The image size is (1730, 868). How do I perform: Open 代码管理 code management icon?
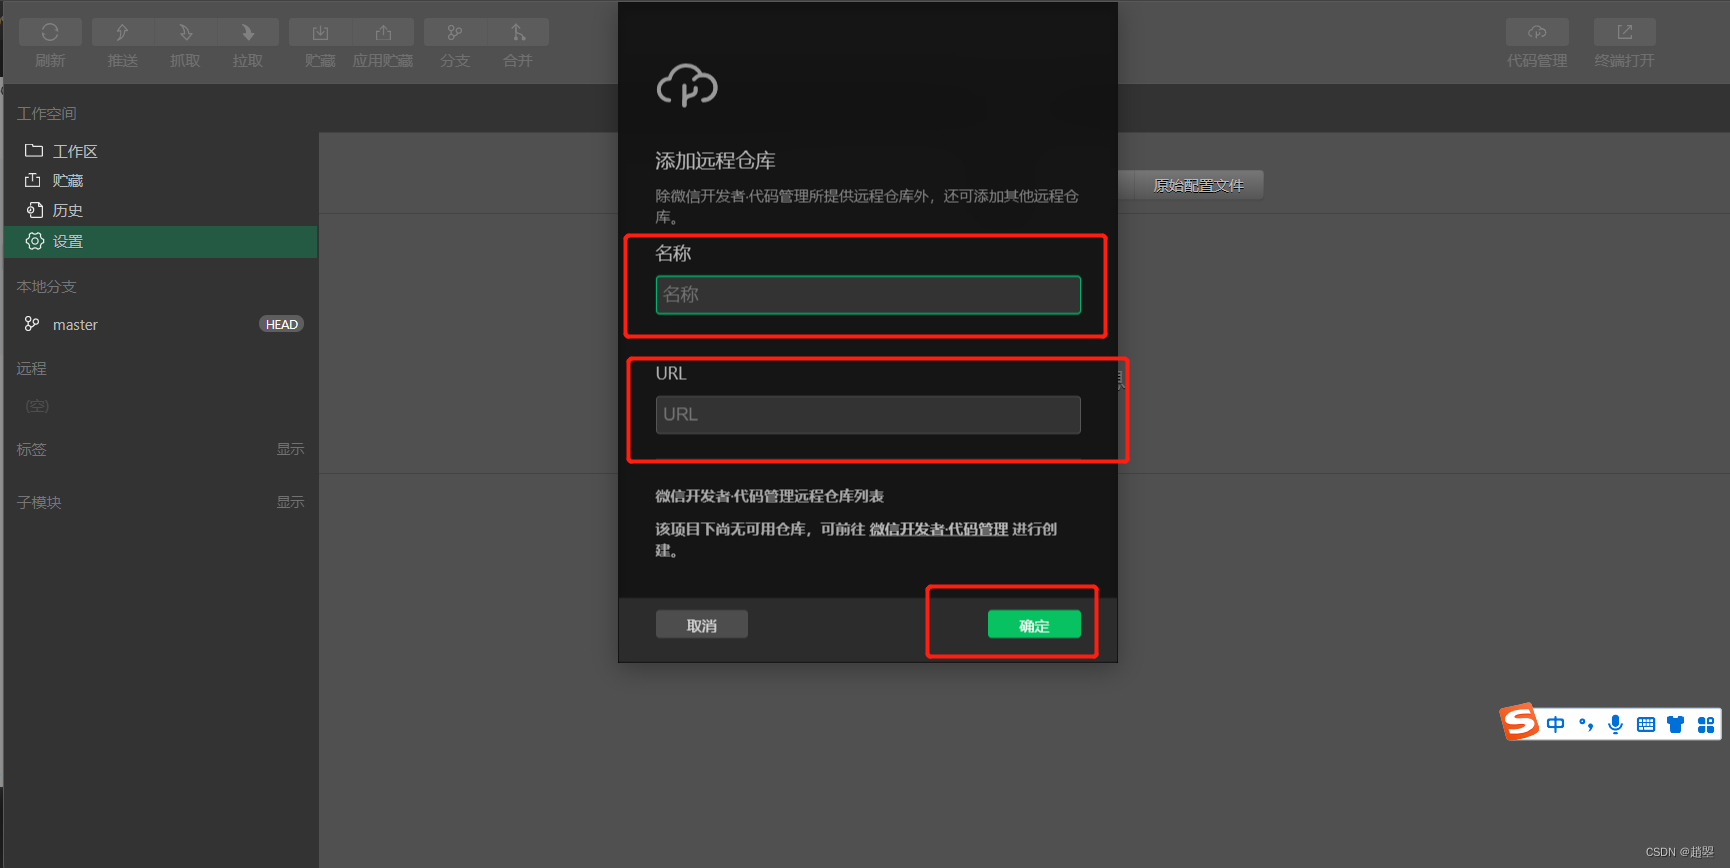(1537, 33)
